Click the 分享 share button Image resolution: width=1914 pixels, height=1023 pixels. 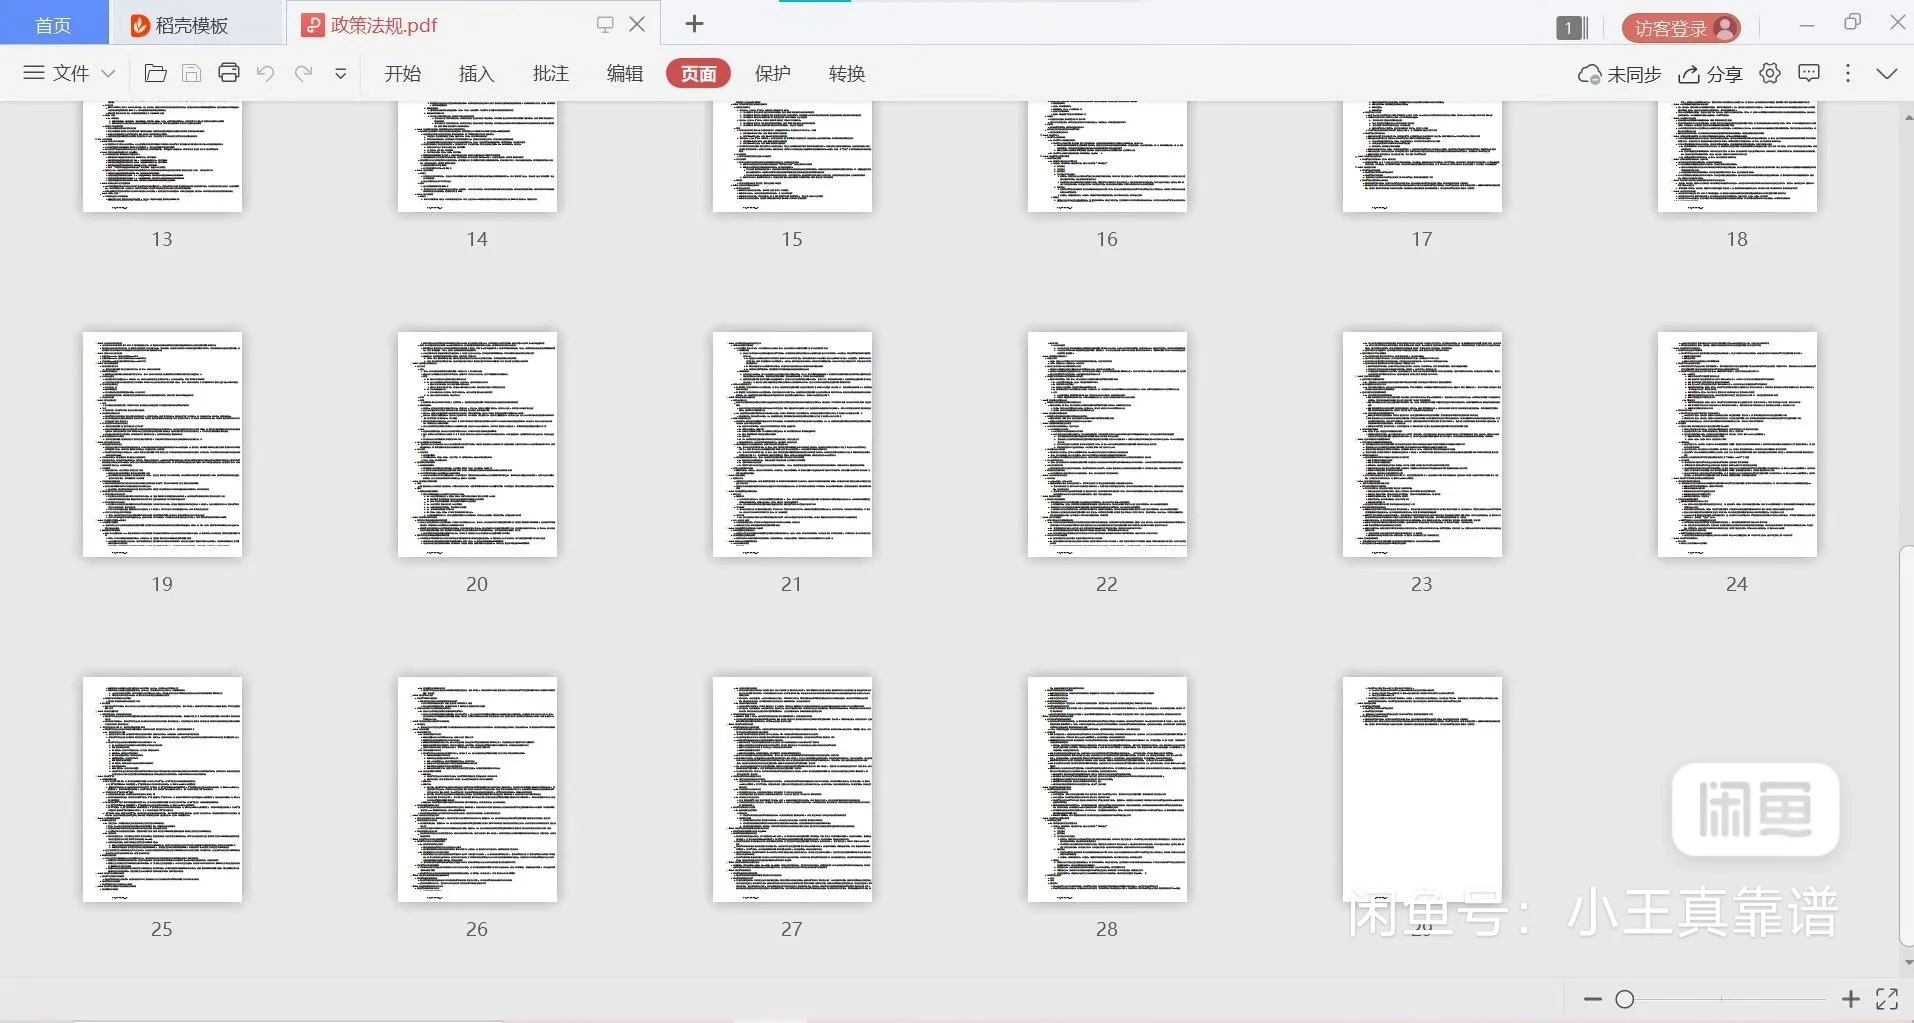pos(1710,74)
